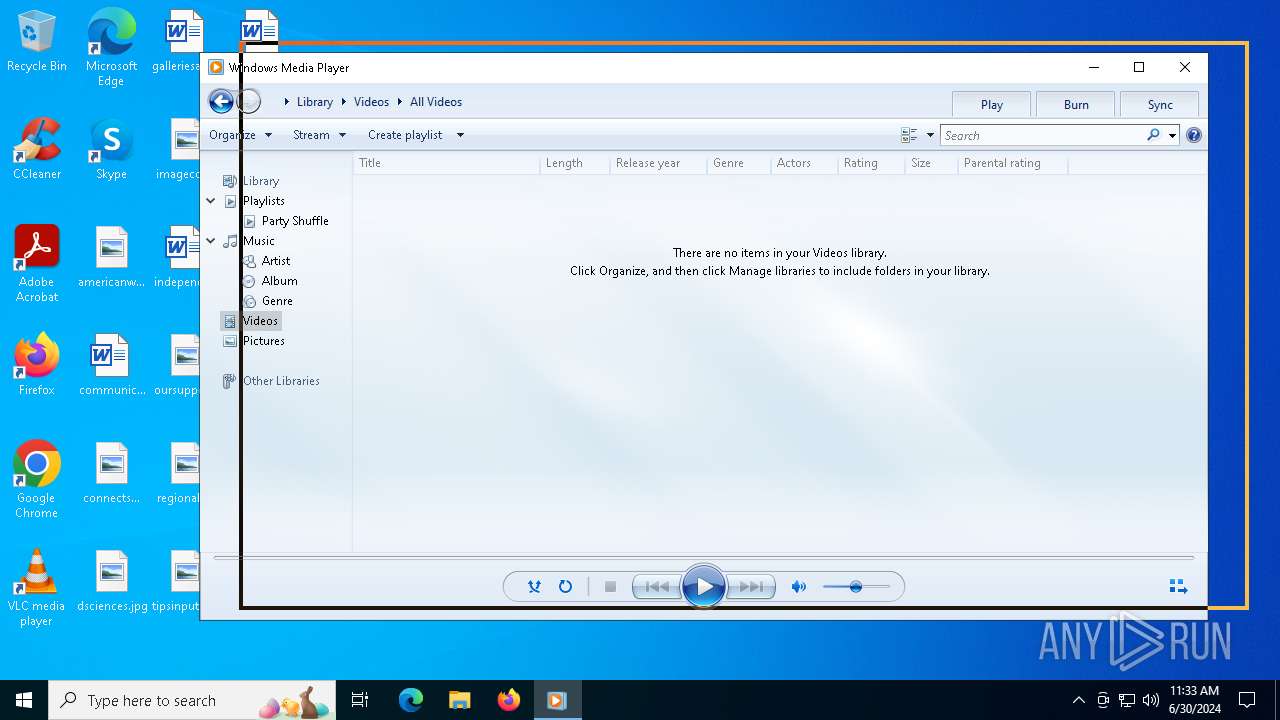Collapse the Music tree node

pyautogui.click(x=211, y=241)
